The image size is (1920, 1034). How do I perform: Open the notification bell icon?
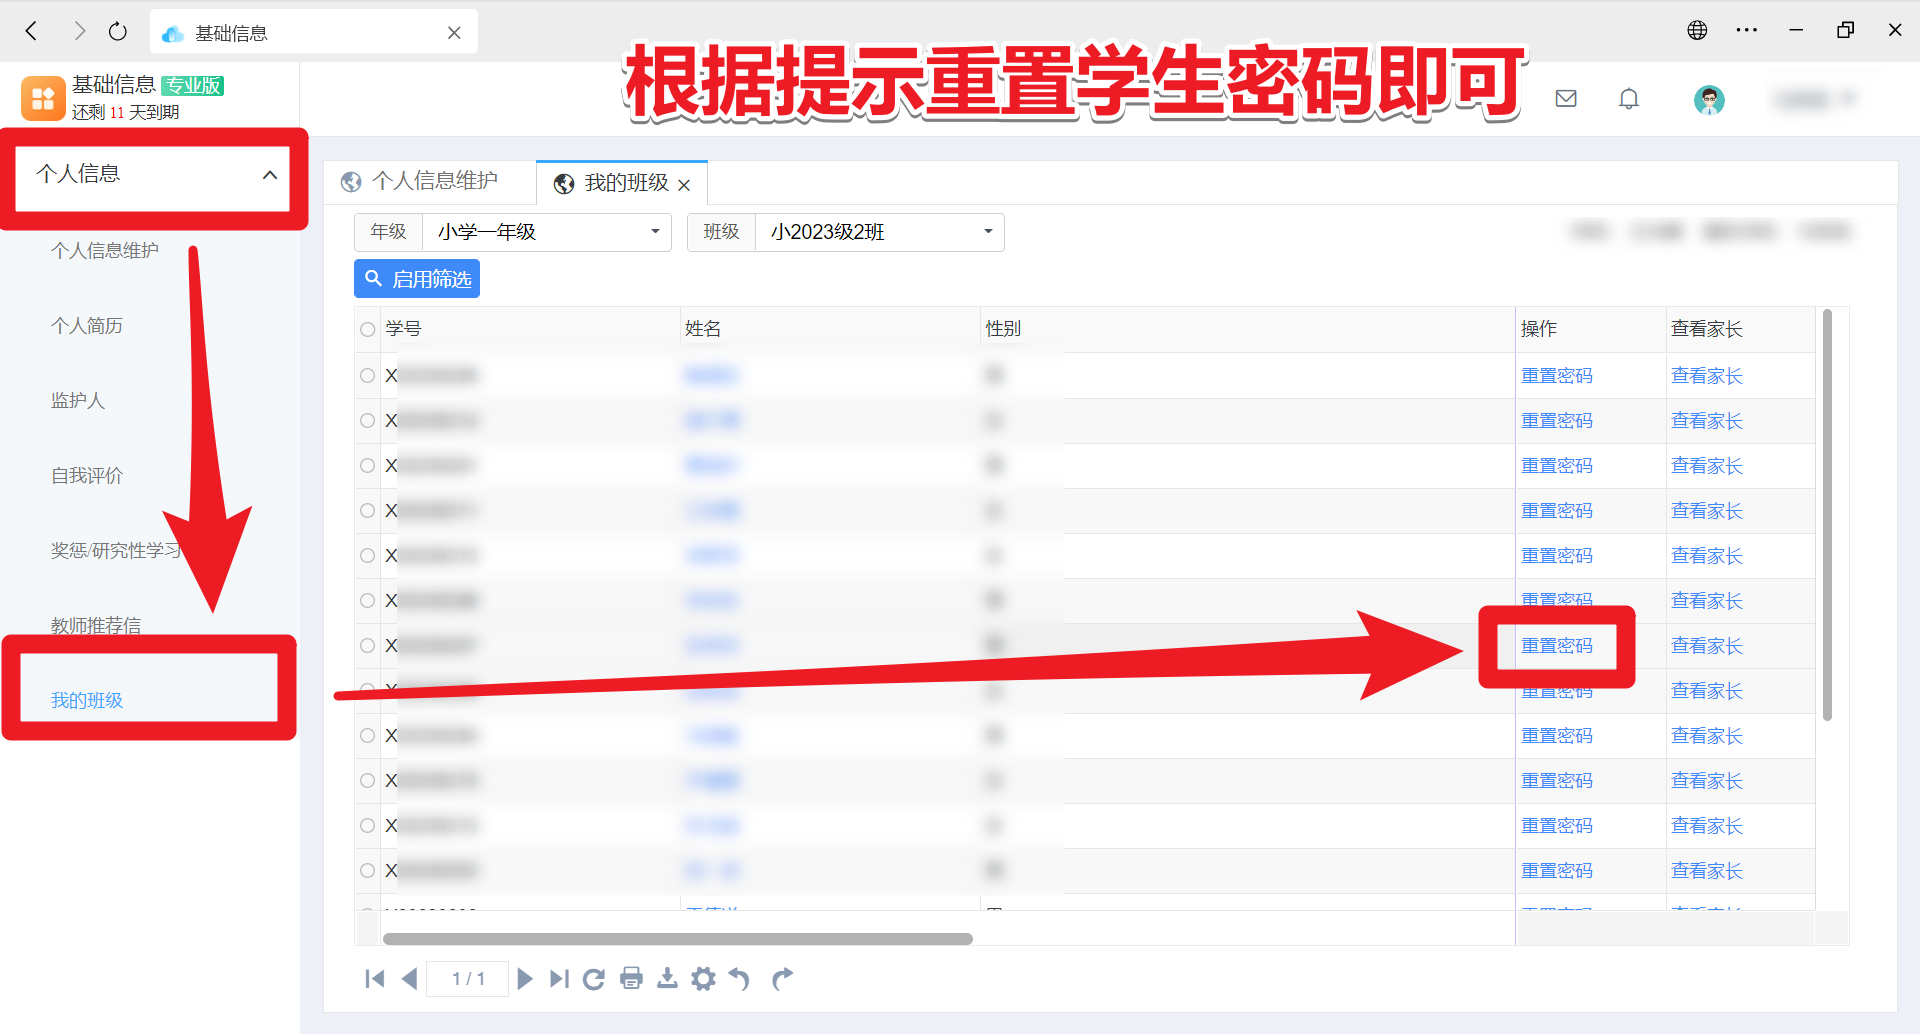(1629, 99)
